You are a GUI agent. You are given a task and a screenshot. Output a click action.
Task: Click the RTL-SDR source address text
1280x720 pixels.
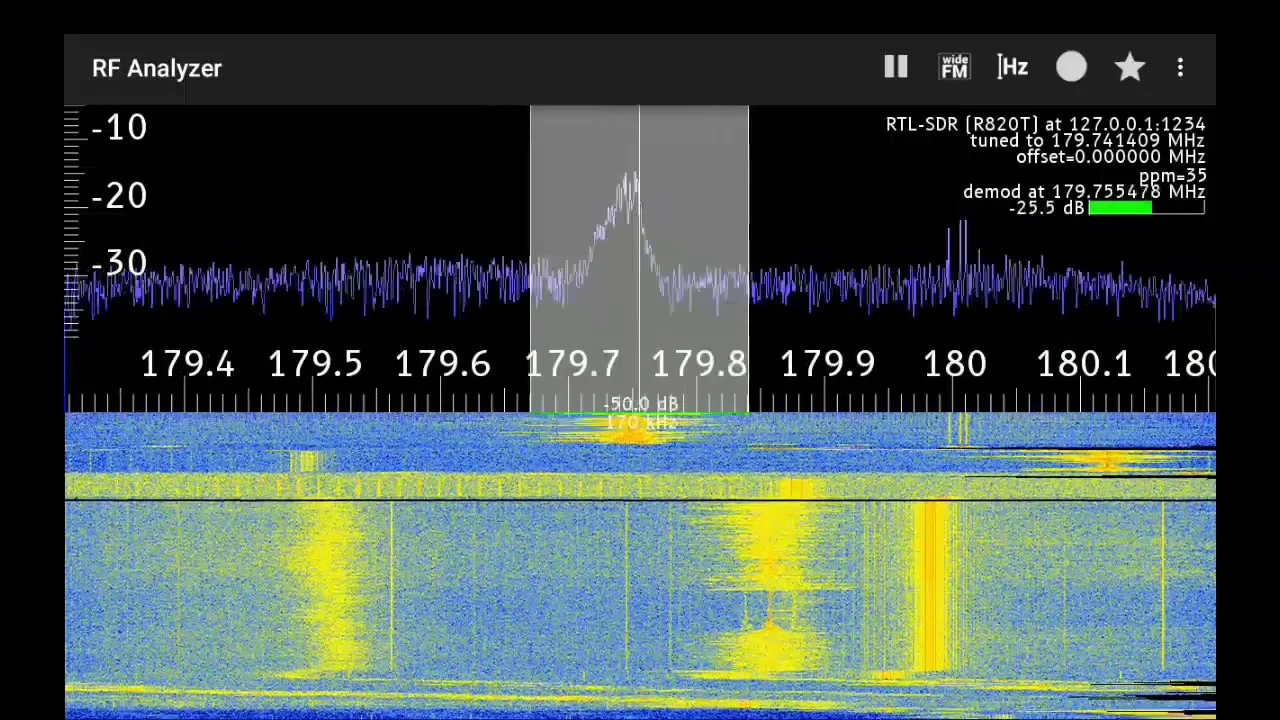(1045, 124)
